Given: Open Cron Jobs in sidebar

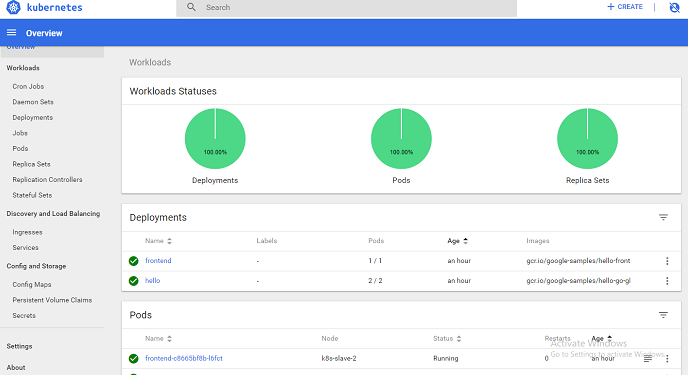Looking at the screenshot, I should [x=28, y=86].
